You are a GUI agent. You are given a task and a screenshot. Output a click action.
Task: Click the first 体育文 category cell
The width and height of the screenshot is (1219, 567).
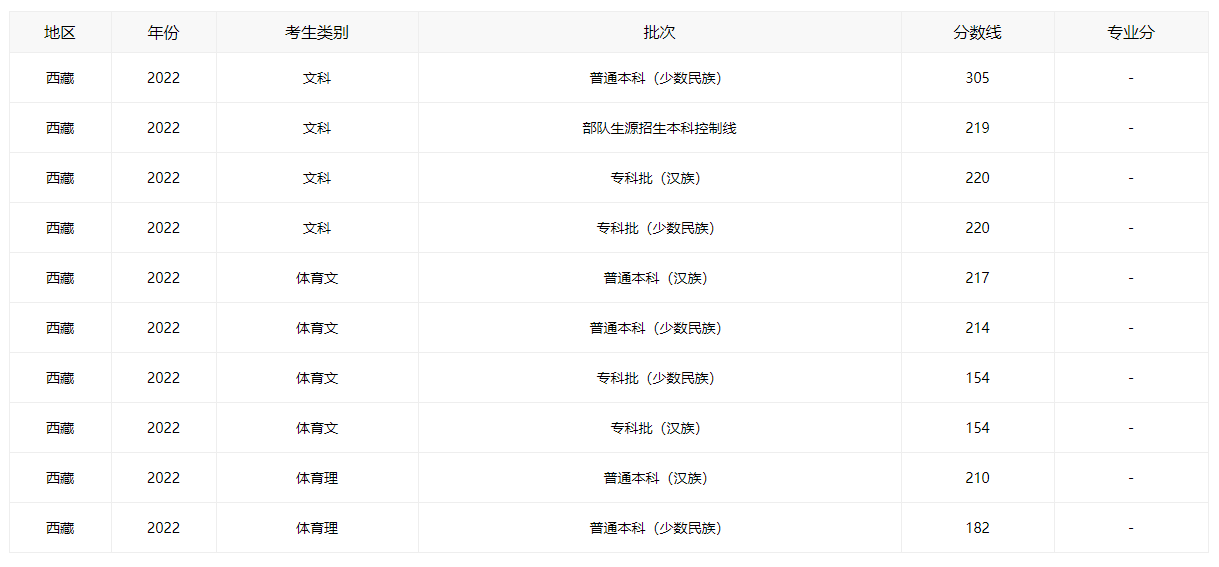[x=317, y=278]
